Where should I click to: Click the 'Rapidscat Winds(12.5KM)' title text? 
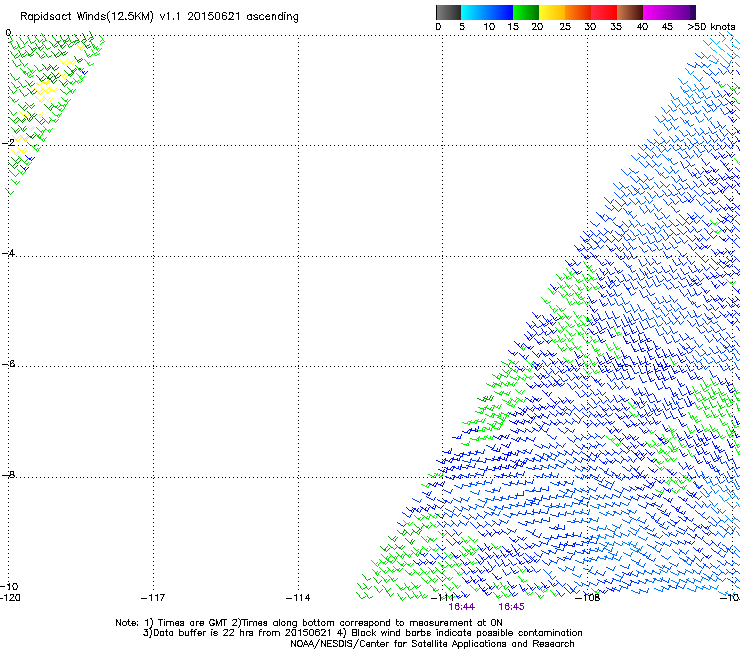(x=87, y=17)
